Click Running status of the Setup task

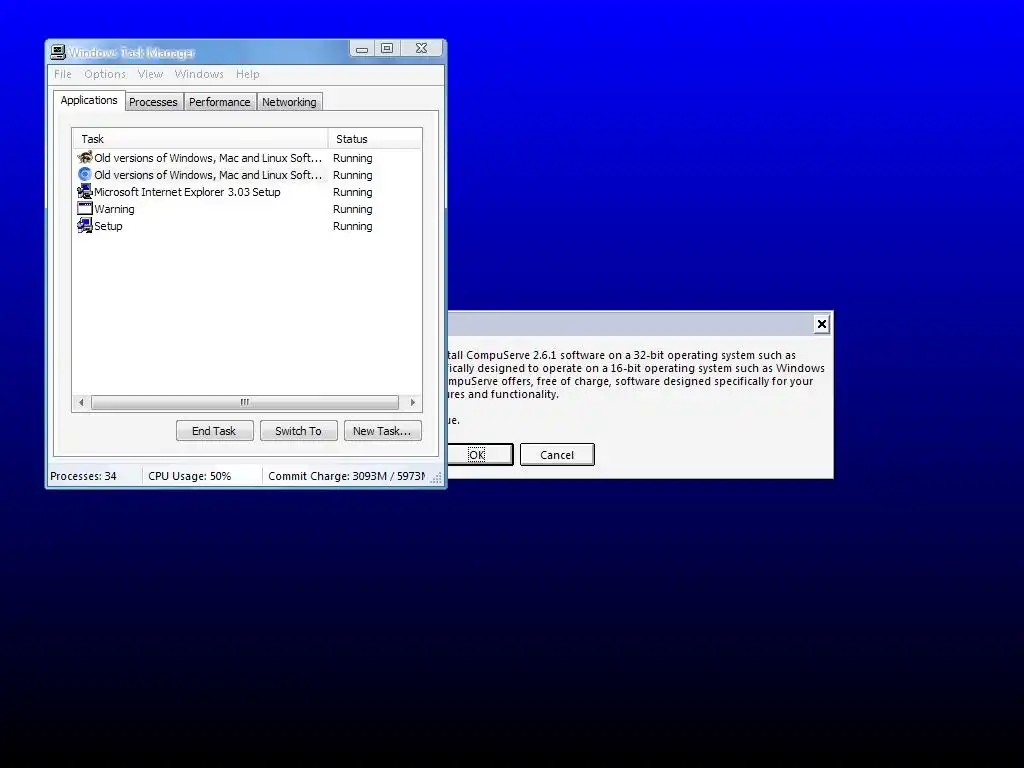pos(353,226)
